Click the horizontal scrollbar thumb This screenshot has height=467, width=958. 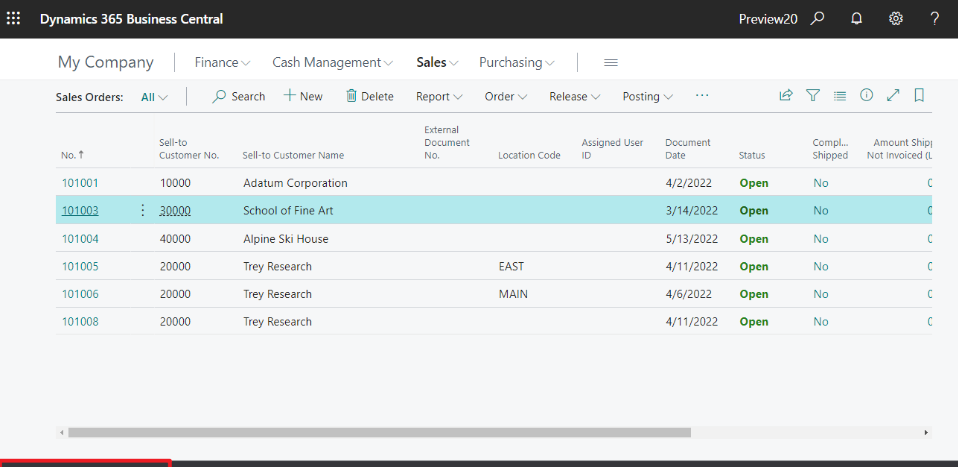coord(379,432)
